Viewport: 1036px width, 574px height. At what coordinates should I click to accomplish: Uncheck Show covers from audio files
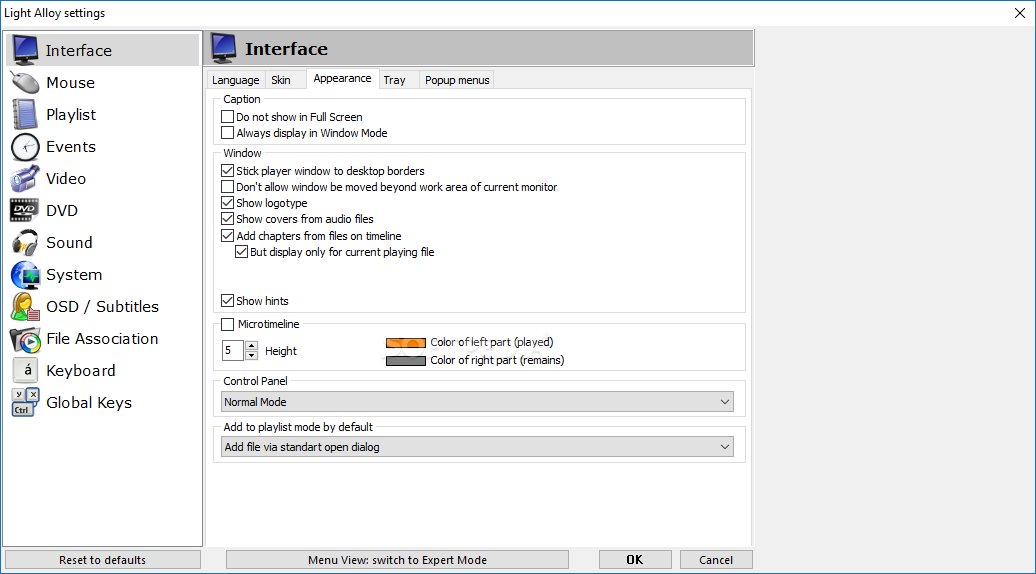point(227,219)
